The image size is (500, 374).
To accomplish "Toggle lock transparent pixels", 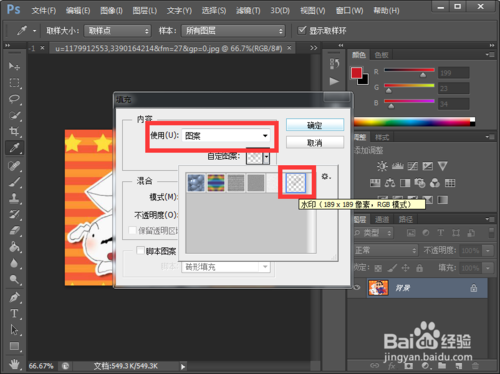I will point(378,268).
